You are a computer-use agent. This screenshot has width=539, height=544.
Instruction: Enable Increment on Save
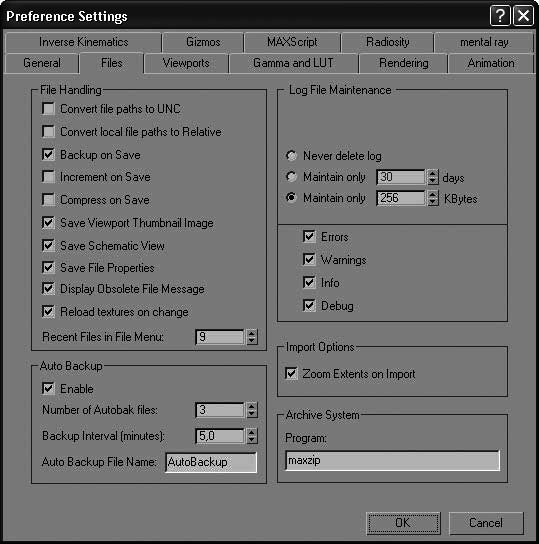[x=48, y=177]
